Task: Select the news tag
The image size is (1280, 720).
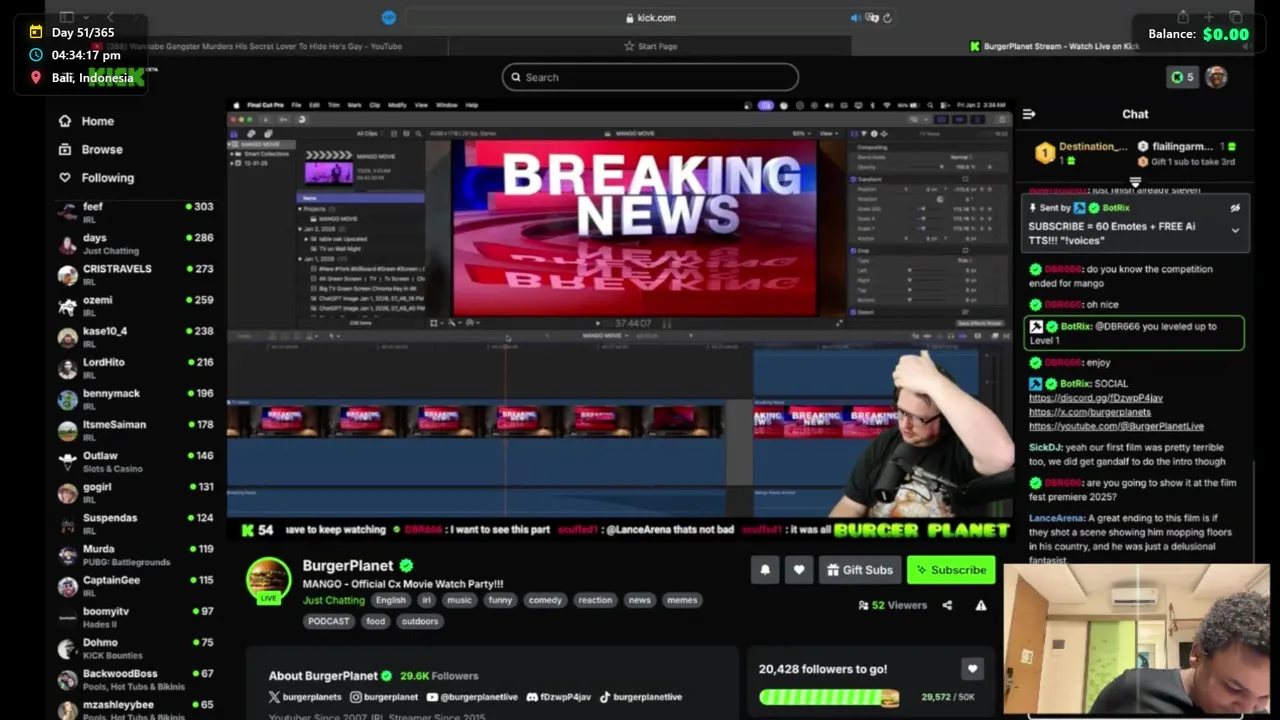Action: (x=640, y=600)
